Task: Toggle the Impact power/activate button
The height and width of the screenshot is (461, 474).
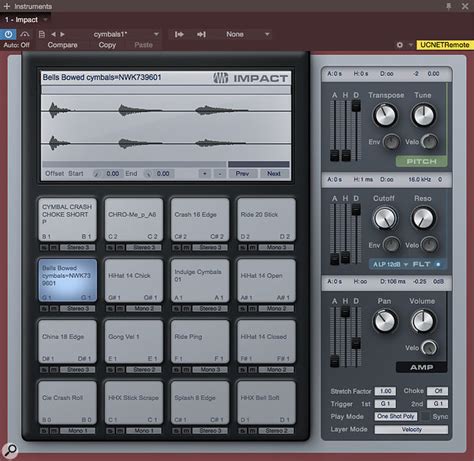Action: [8, 34]
